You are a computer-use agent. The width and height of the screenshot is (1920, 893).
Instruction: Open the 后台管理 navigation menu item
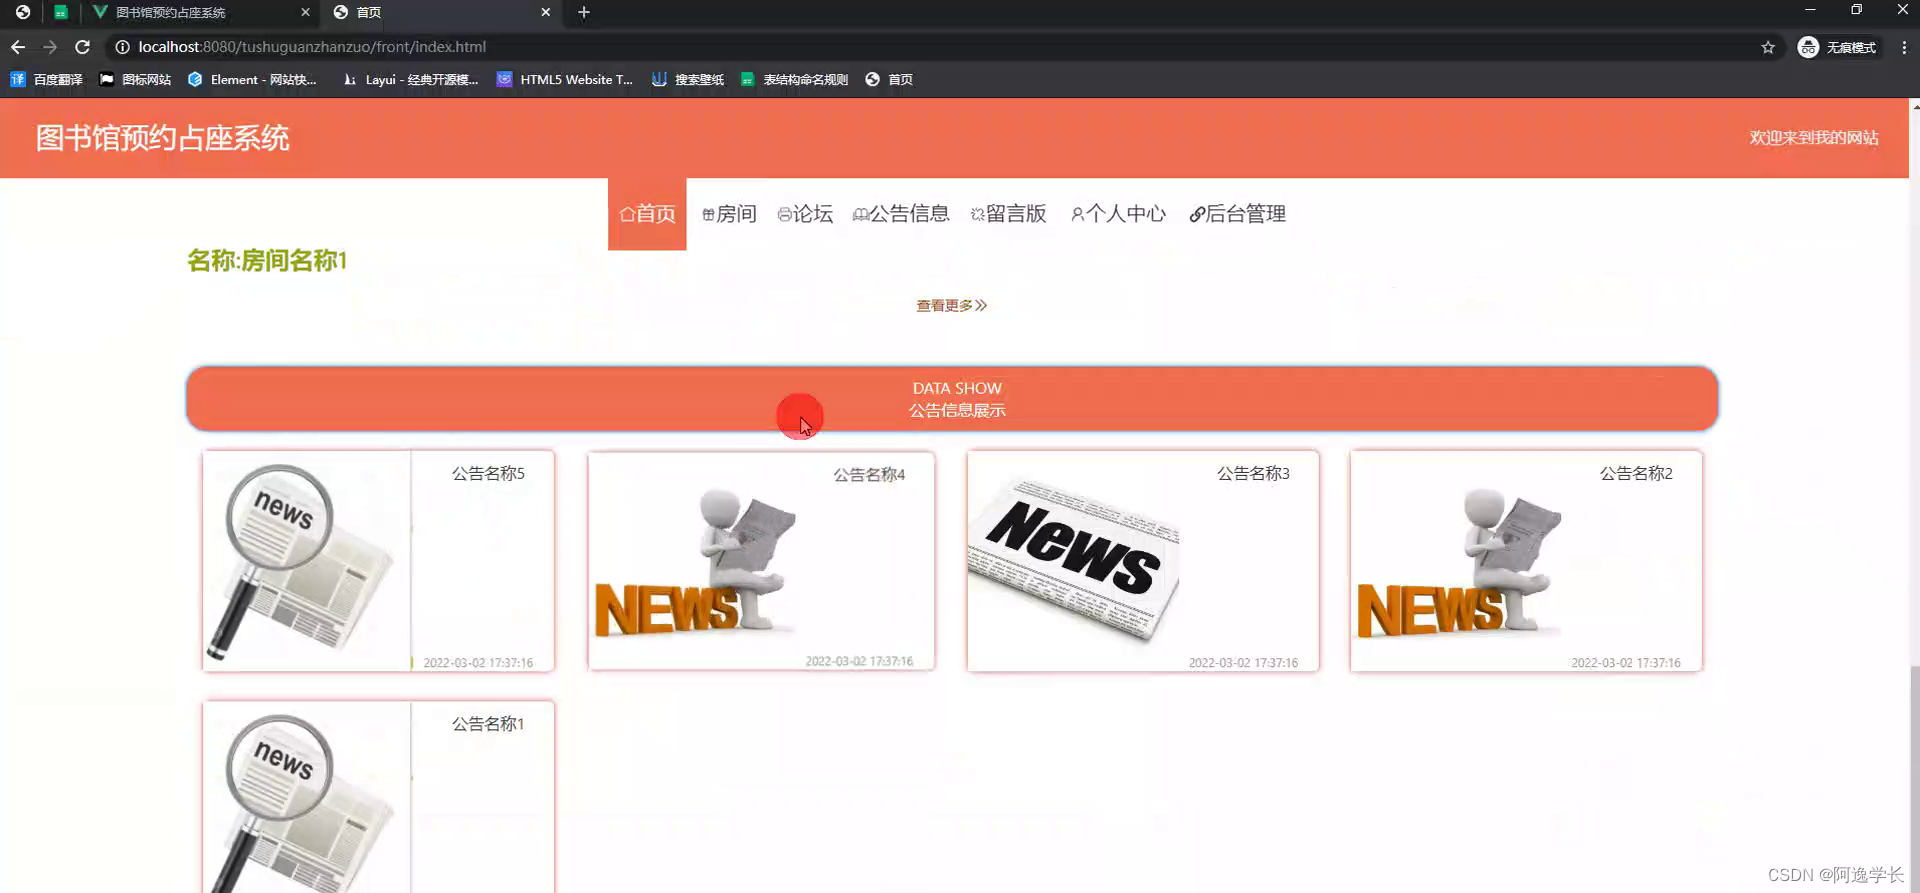[1237, 214]
